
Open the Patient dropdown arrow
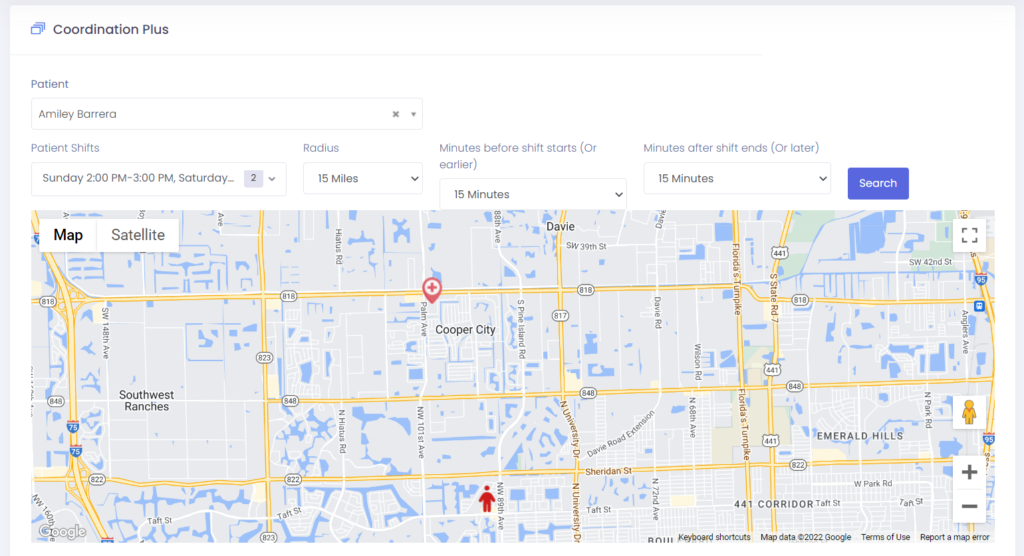pyautogui.click(x=413, y=114)
